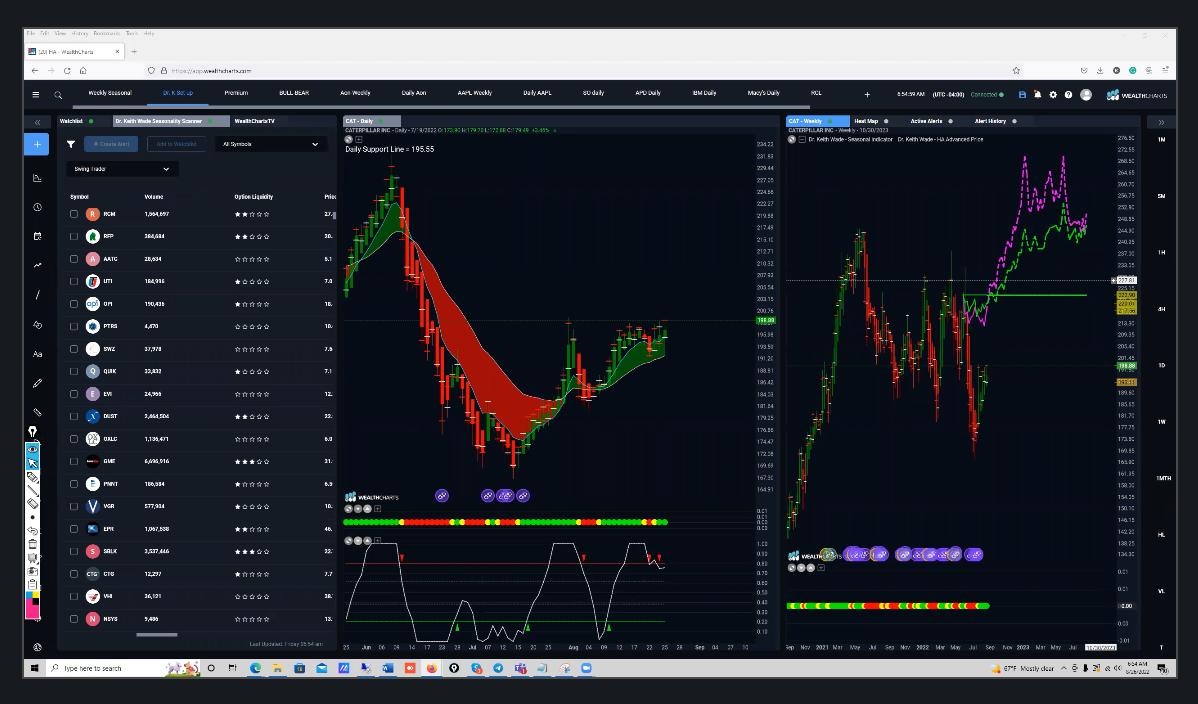Check the box for PTRS row
Screen dimensions: 1198x704
74,326
